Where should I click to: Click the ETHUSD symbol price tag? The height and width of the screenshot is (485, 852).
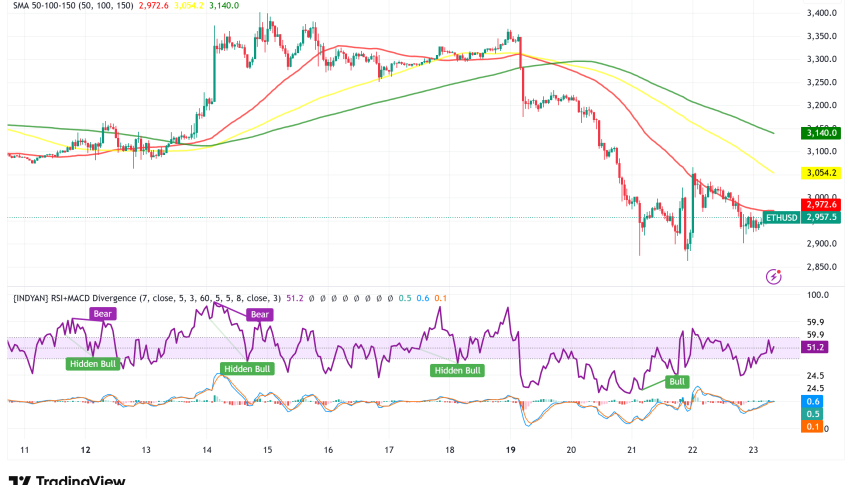pyautogui.click(x=782, y=217)
